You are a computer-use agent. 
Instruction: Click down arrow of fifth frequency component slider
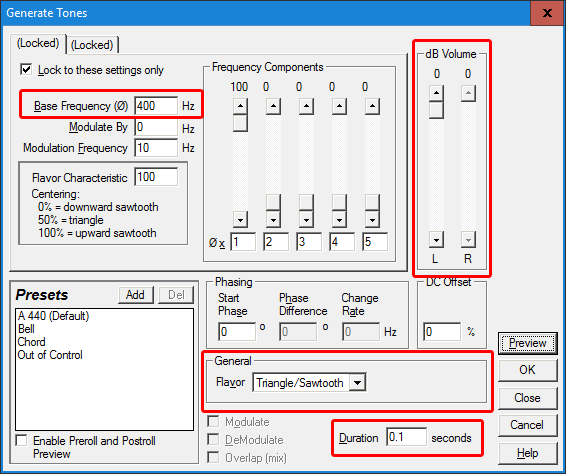[372, 219]
